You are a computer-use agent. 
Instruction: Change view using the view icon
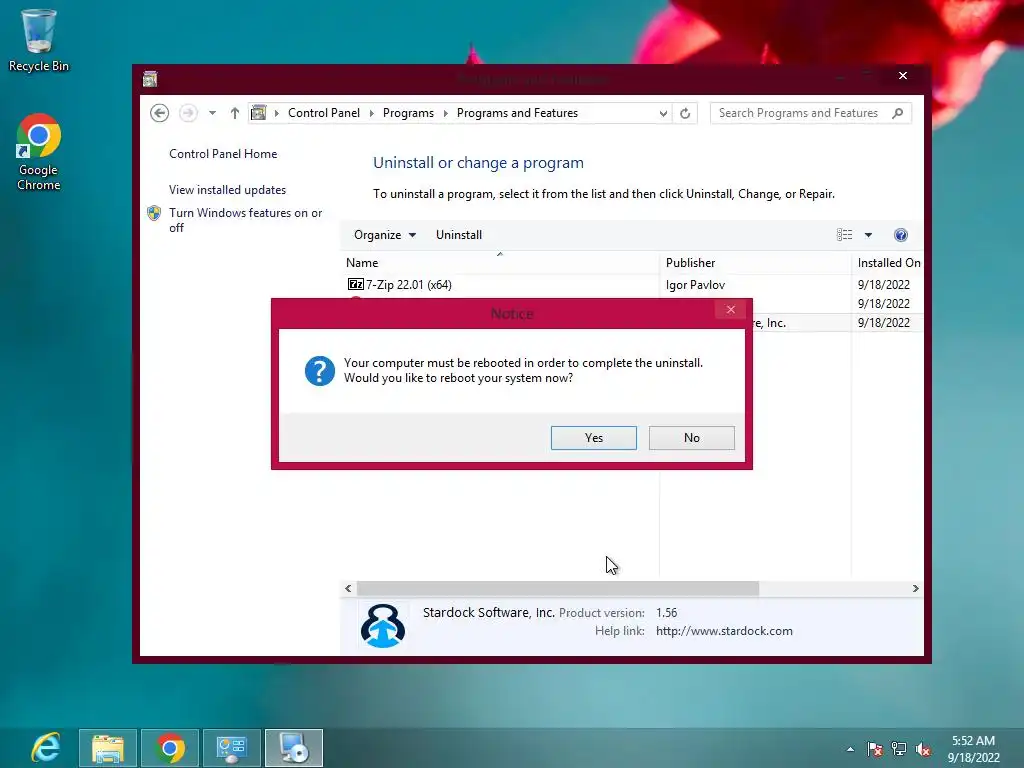(x=844, y=235)
